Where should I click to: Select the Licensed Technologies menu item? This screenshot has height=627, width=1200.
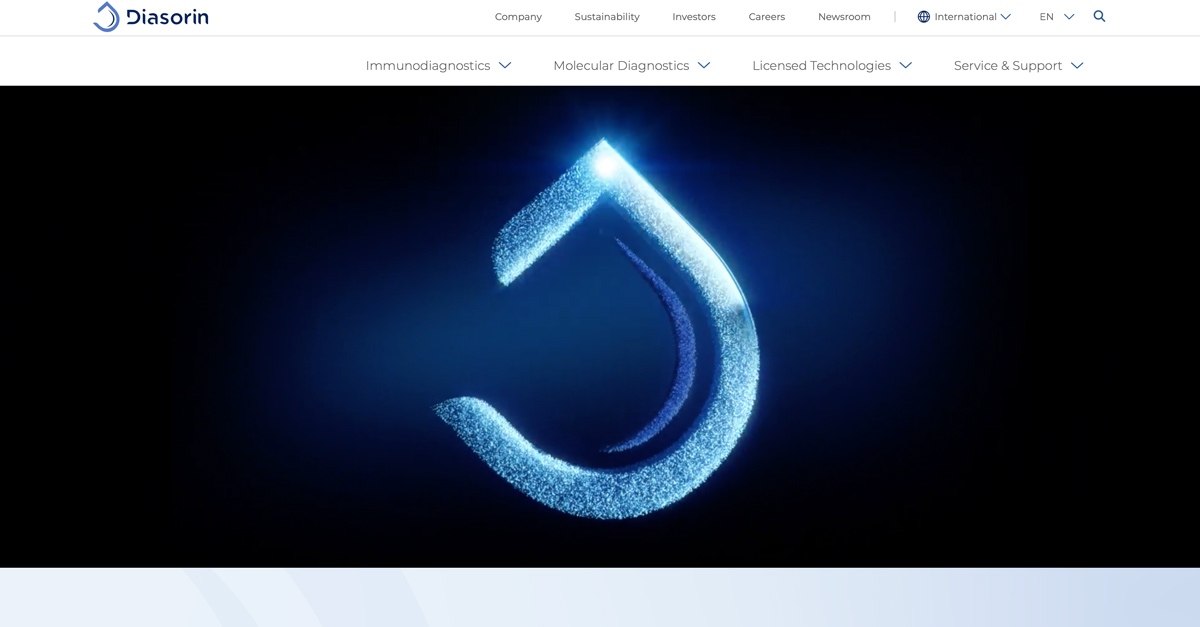[x=821, y=66]
